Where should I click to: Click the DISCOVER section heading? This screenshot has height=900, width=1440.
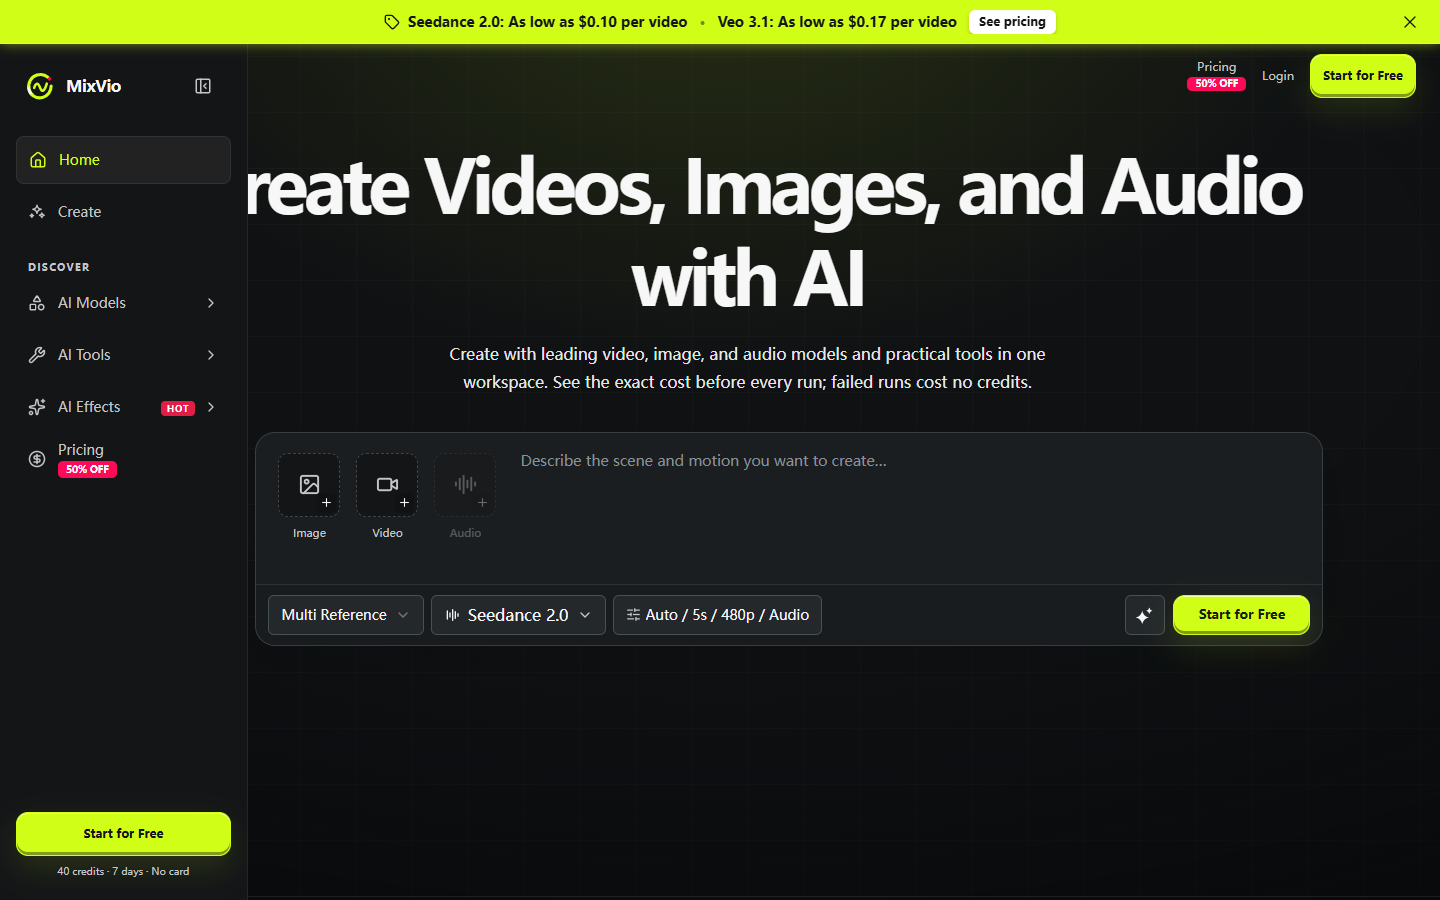[59, 267]
